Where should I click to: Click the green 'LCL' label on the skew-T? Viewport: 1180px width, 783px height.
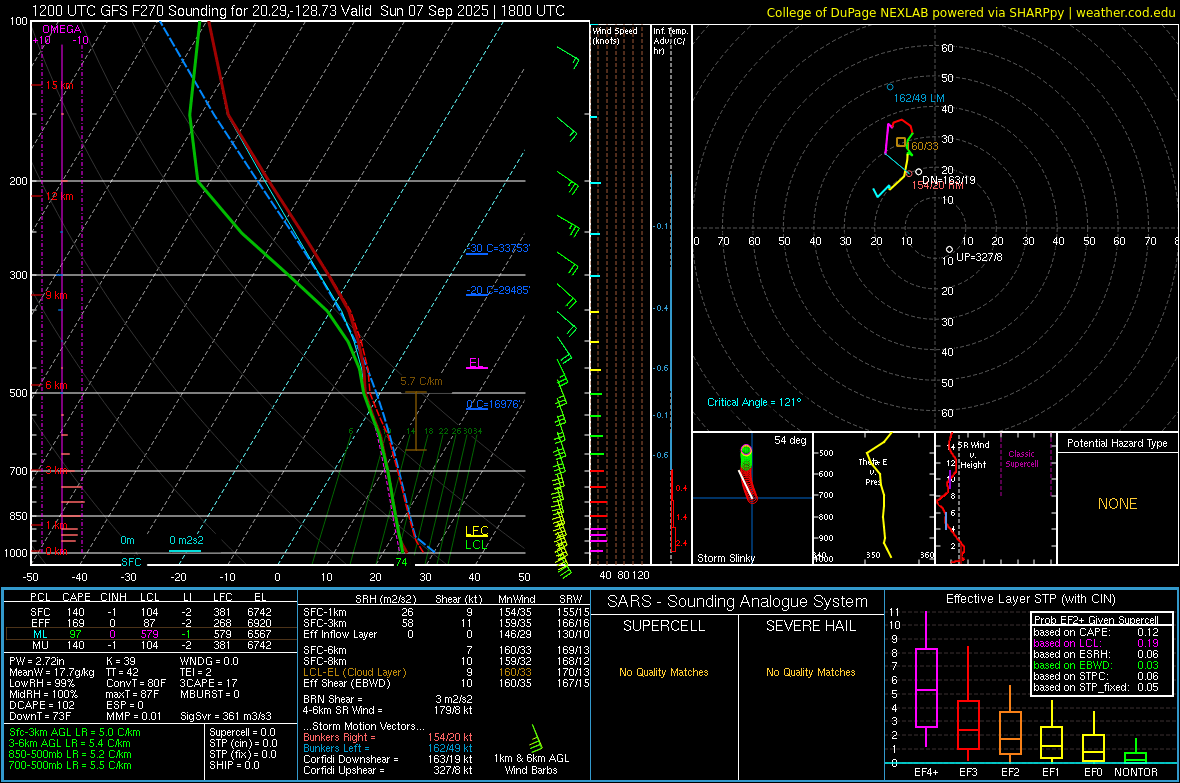(x=476, y=544)
